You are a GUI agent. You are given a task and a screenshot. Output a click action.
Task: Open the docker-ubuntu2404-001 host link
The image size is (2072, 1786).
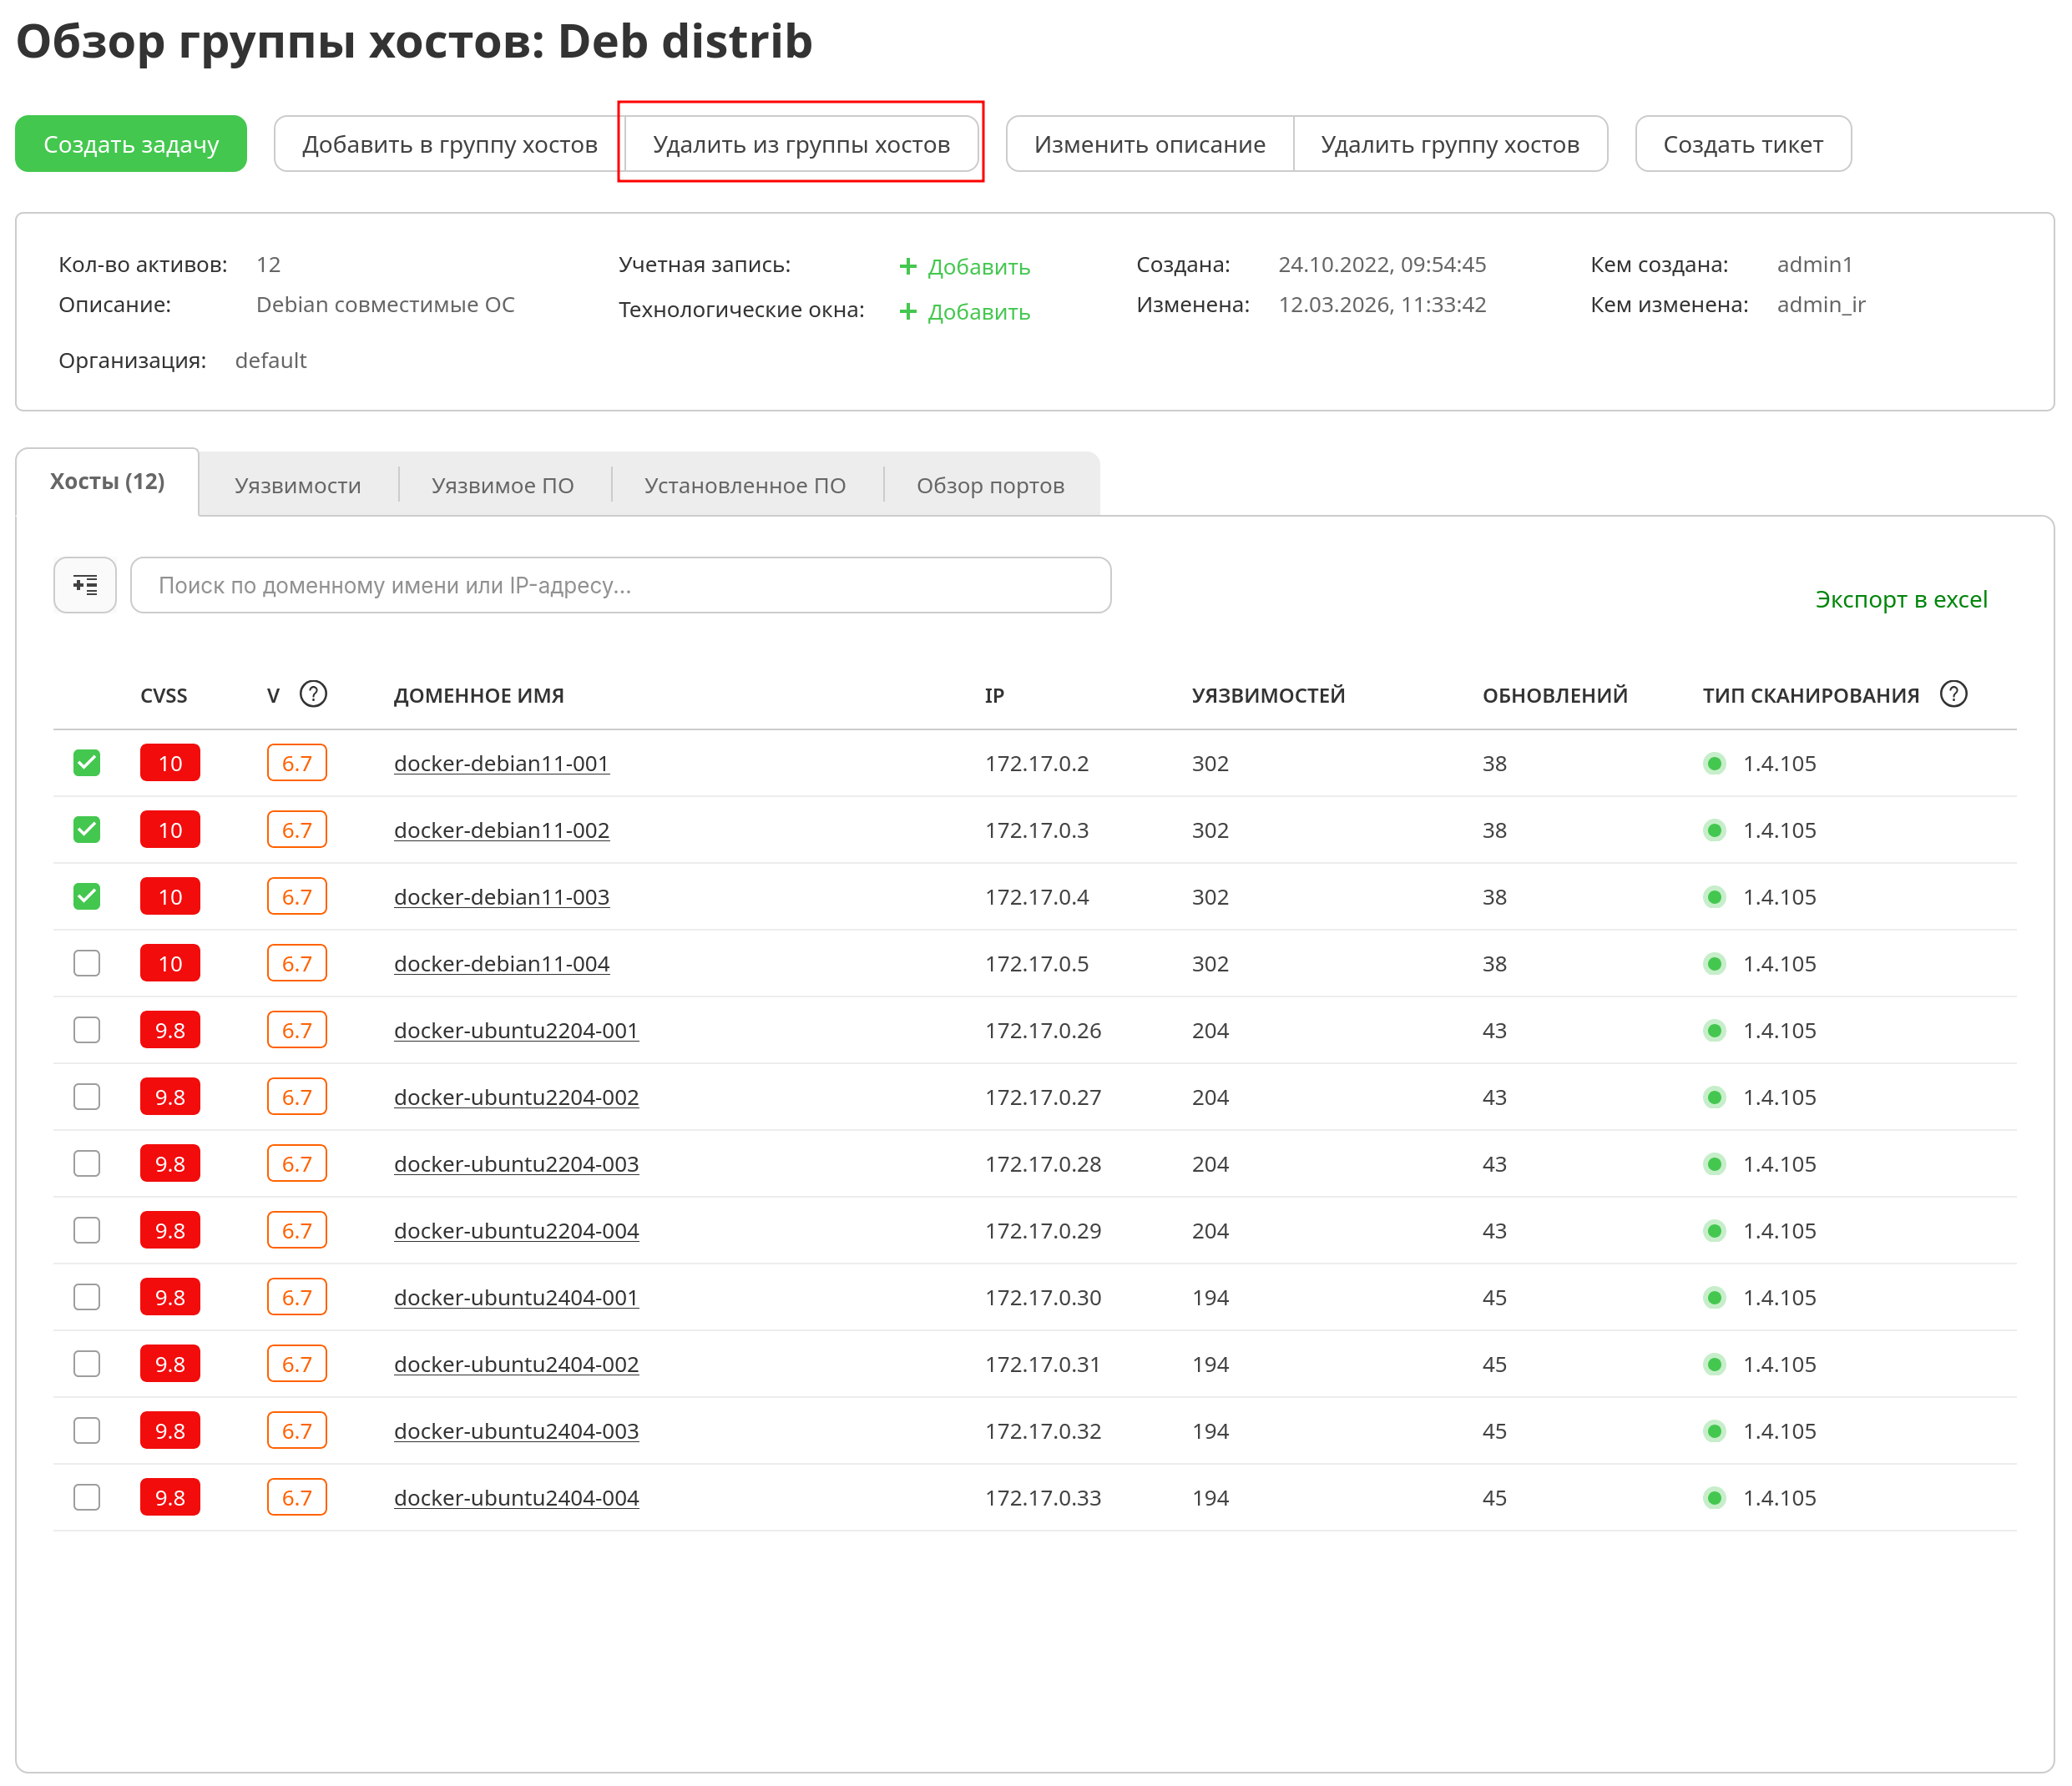pyautogui.click(x=516, y=1297)
